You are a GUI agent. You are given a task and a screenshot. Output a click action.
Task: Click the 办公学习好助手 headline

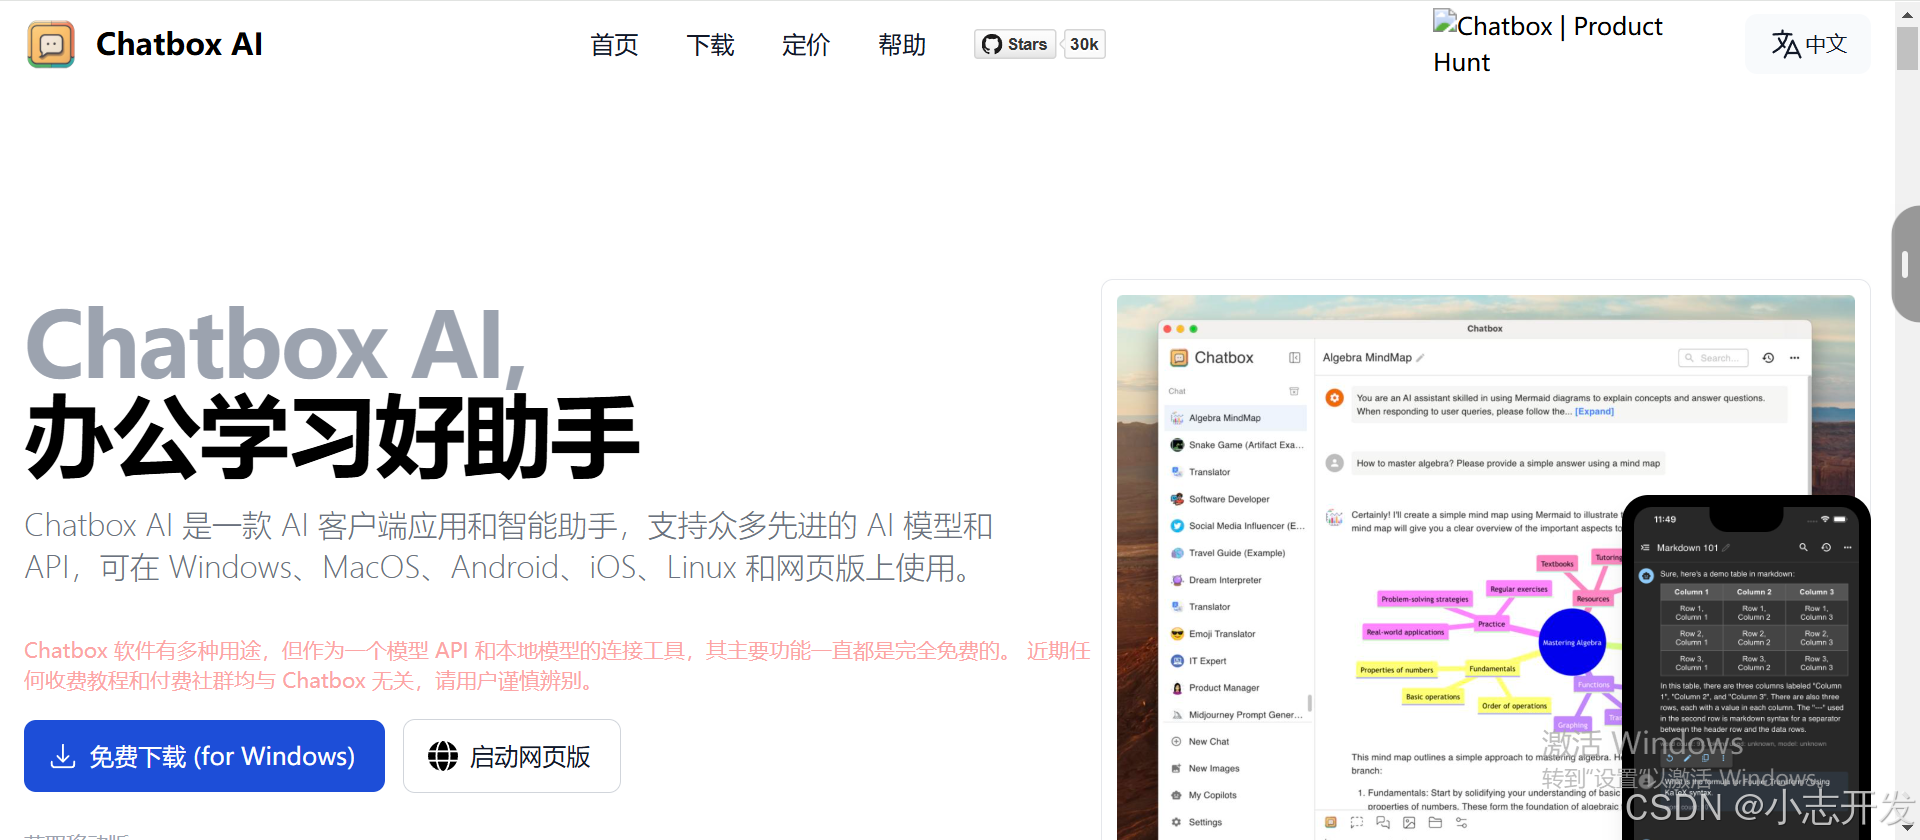point(332,437)
